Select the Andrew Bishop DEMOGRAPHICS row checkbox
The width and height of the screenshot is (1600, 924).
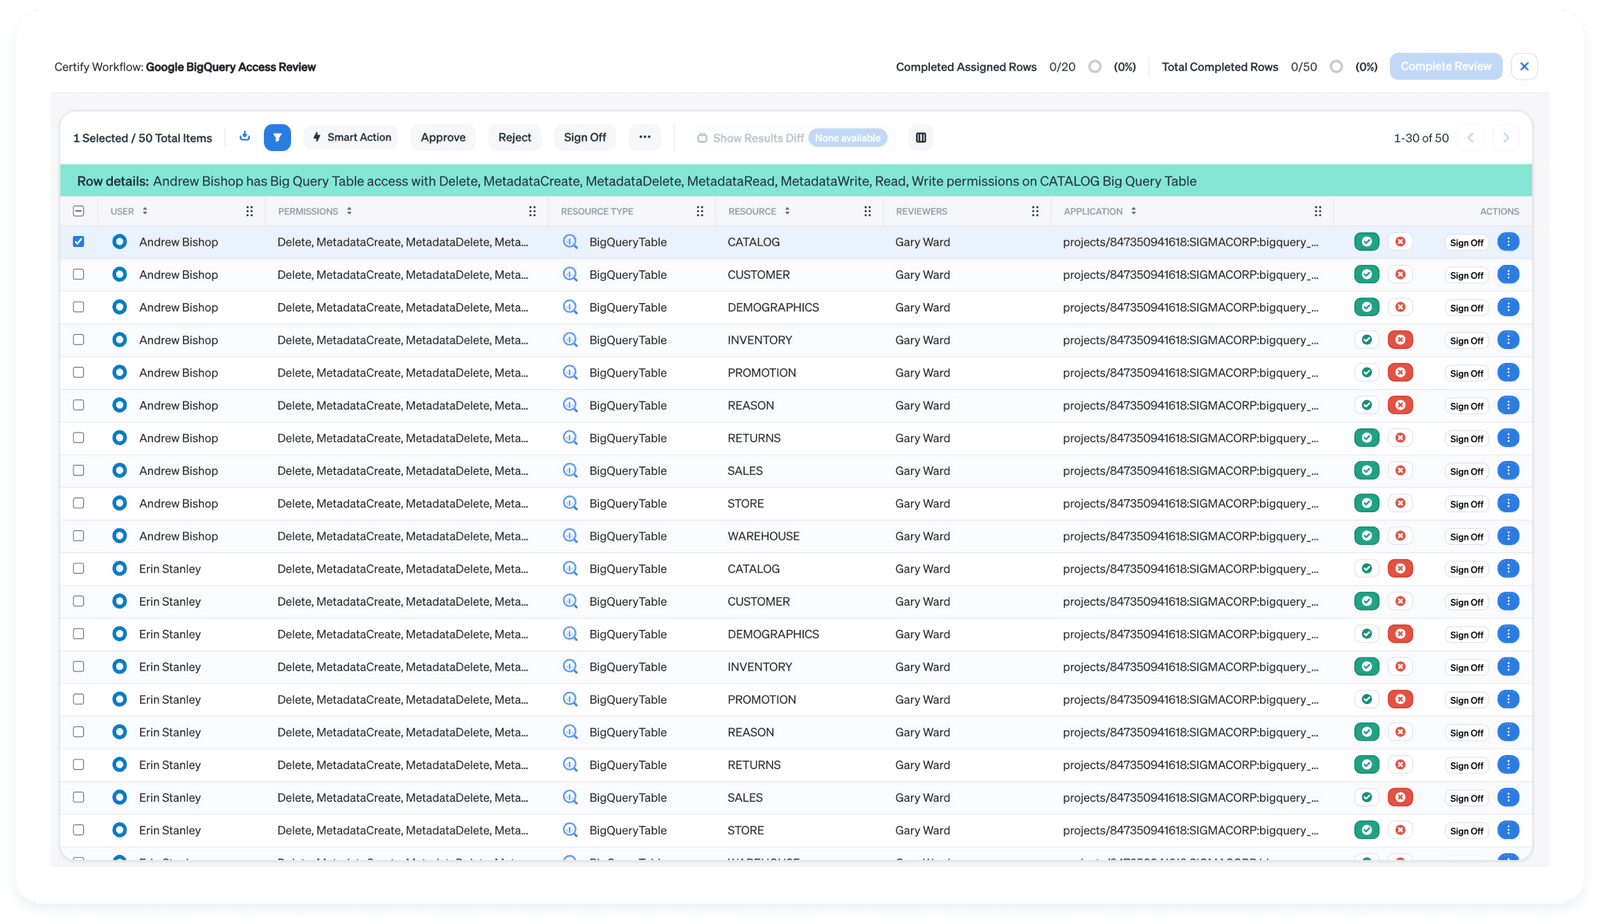pos(79,307)
